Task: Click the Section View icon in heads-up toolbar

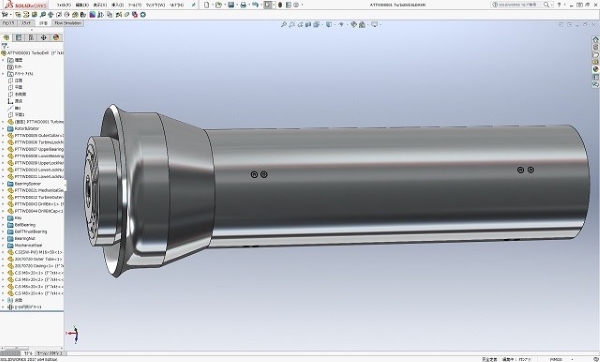Action: click(308, 24)
